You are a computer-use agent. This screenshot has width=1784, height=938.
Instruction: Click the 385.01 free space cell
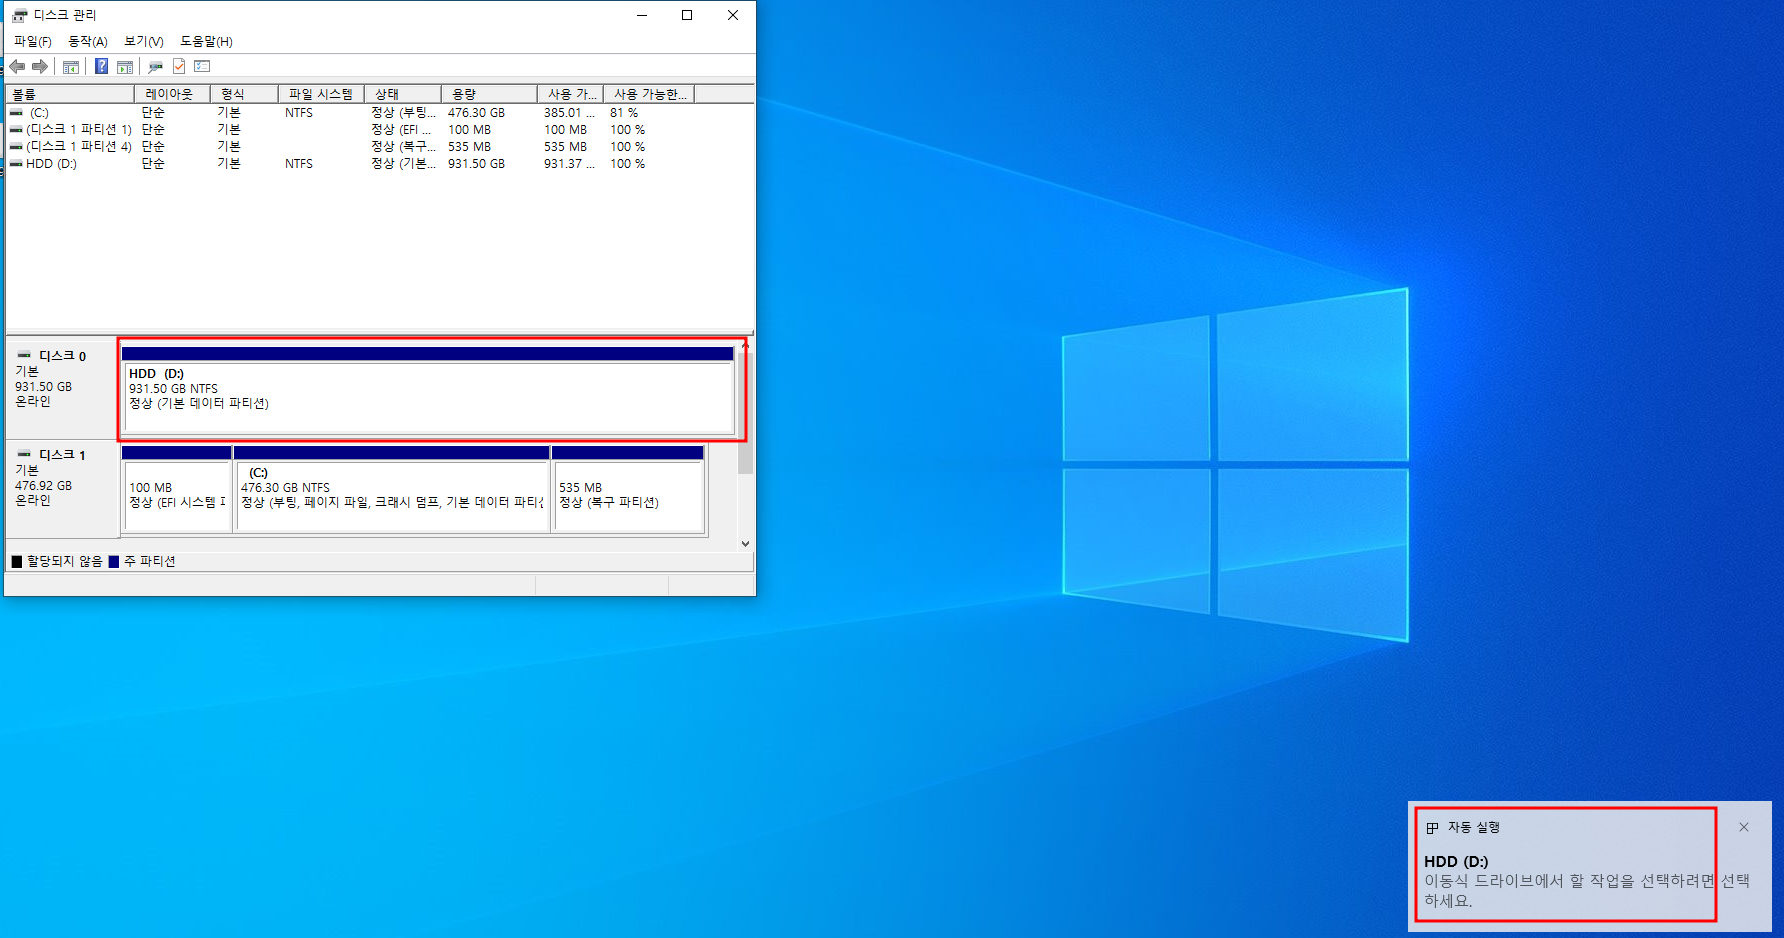569,113
